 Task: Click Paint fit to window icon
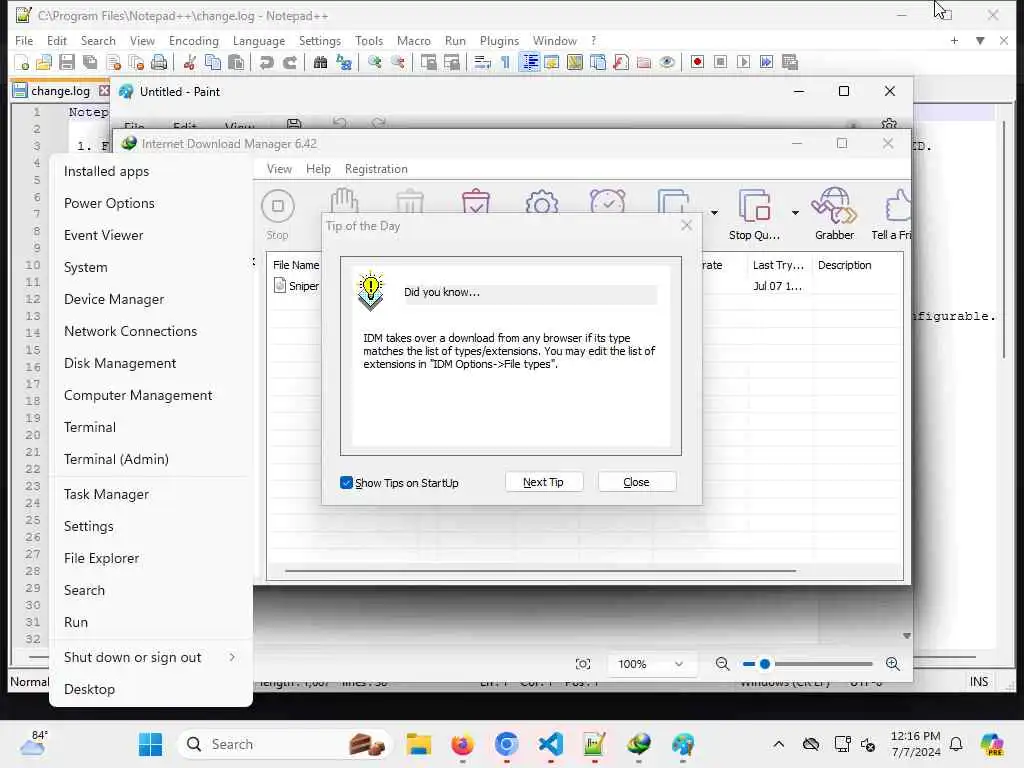tap(583, 664)
